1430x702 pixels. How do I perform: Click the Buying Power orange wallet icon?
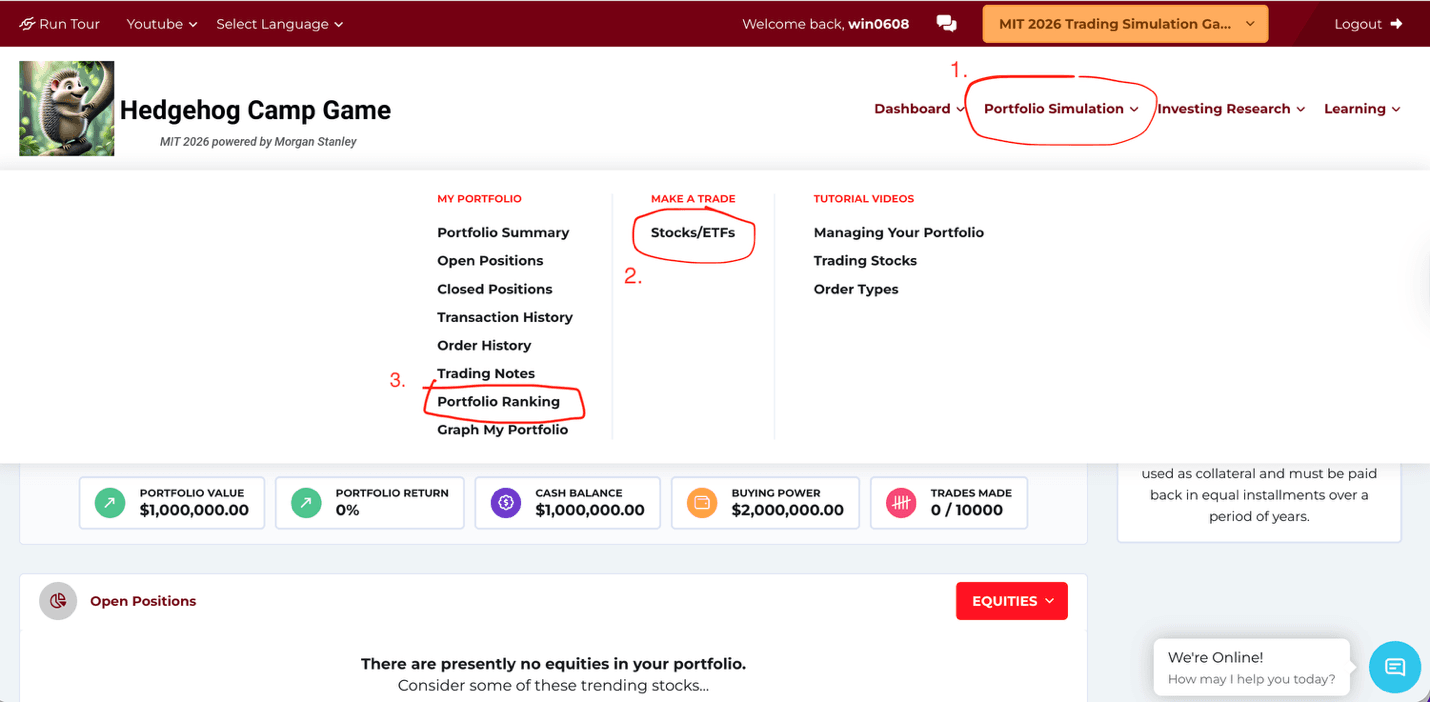pos(702,502)
